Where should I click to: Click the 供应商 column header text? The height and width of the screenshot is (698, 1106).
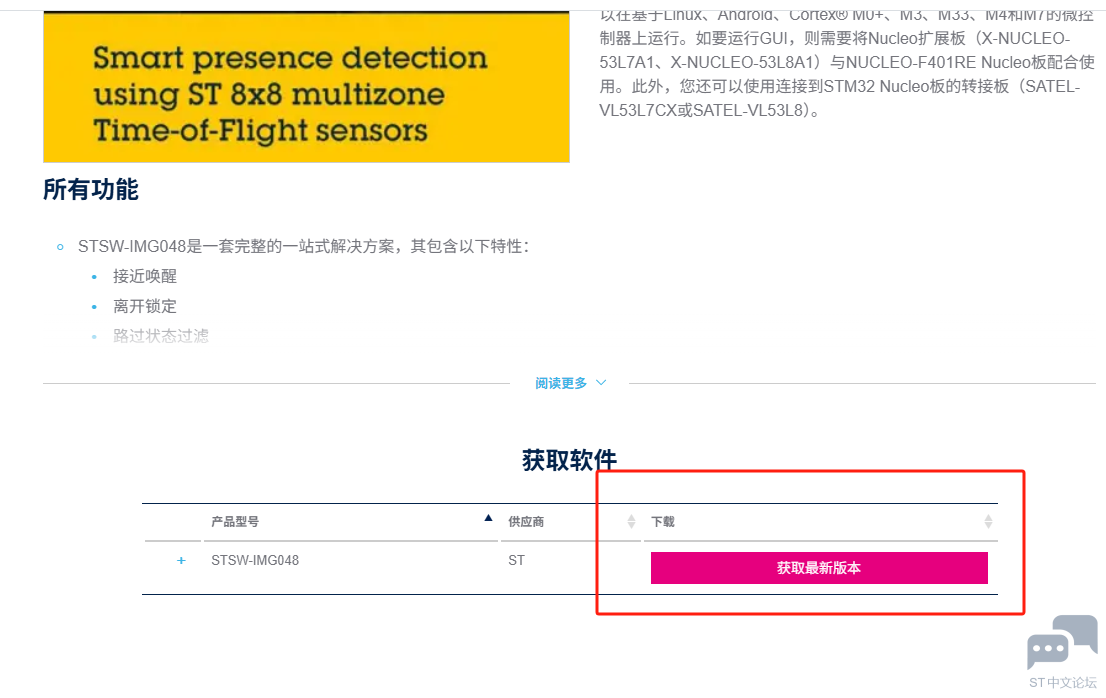tap(526, 522)
